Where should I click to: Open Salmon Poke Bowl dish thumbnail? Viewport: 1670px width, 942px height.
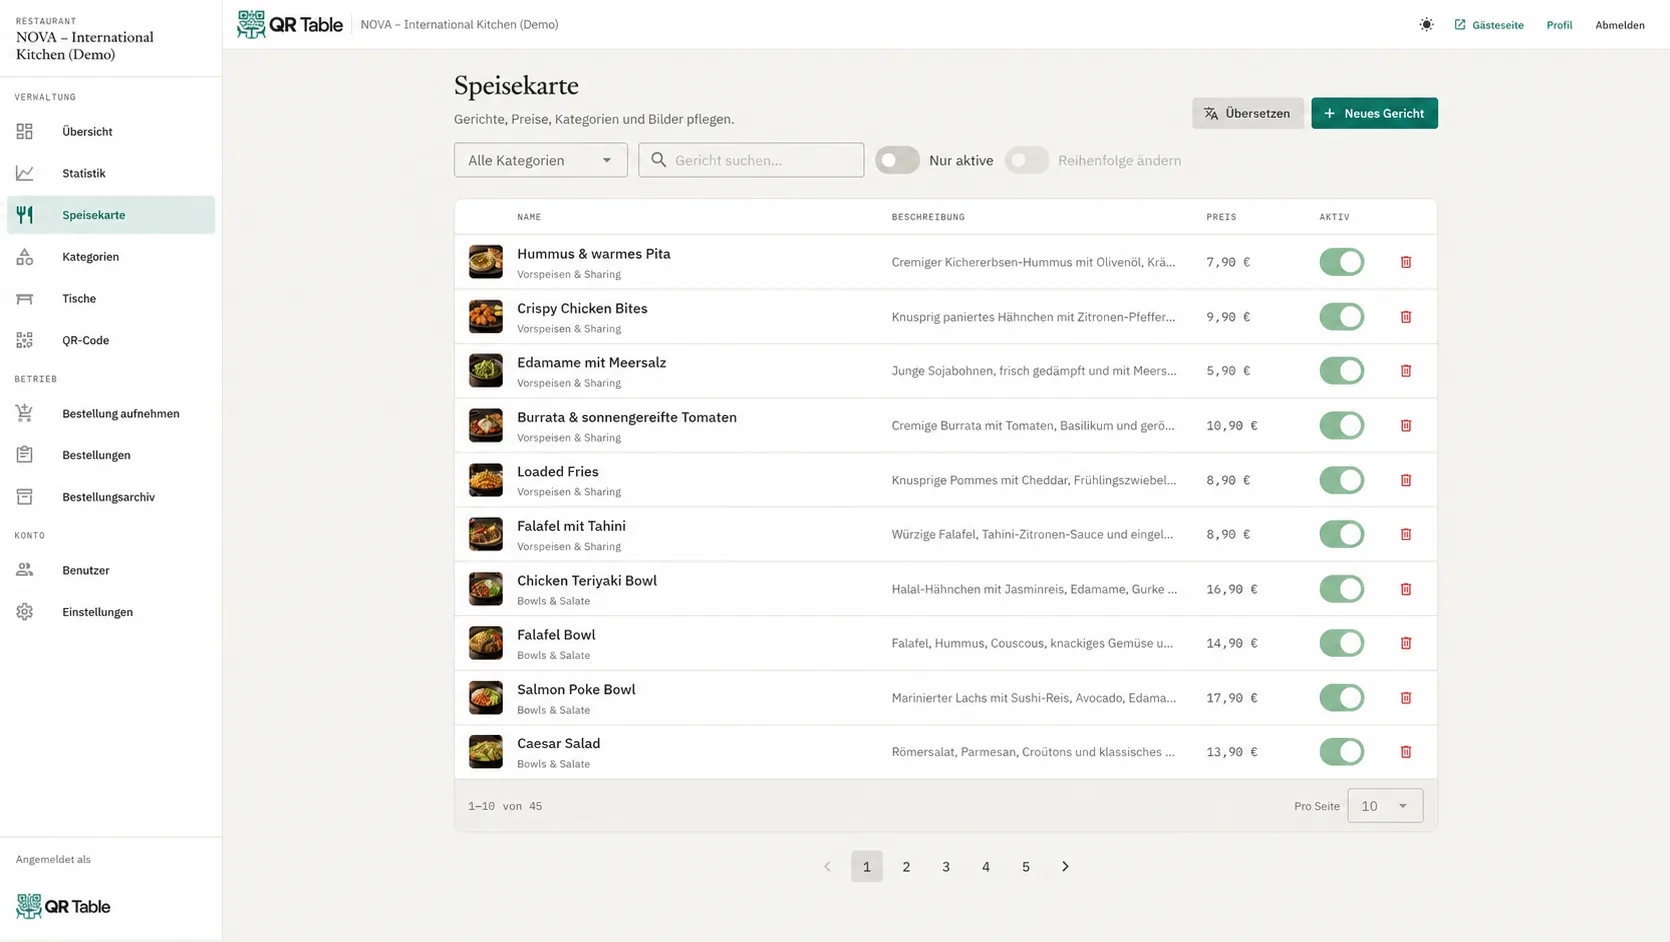click(x=486, y=697)
